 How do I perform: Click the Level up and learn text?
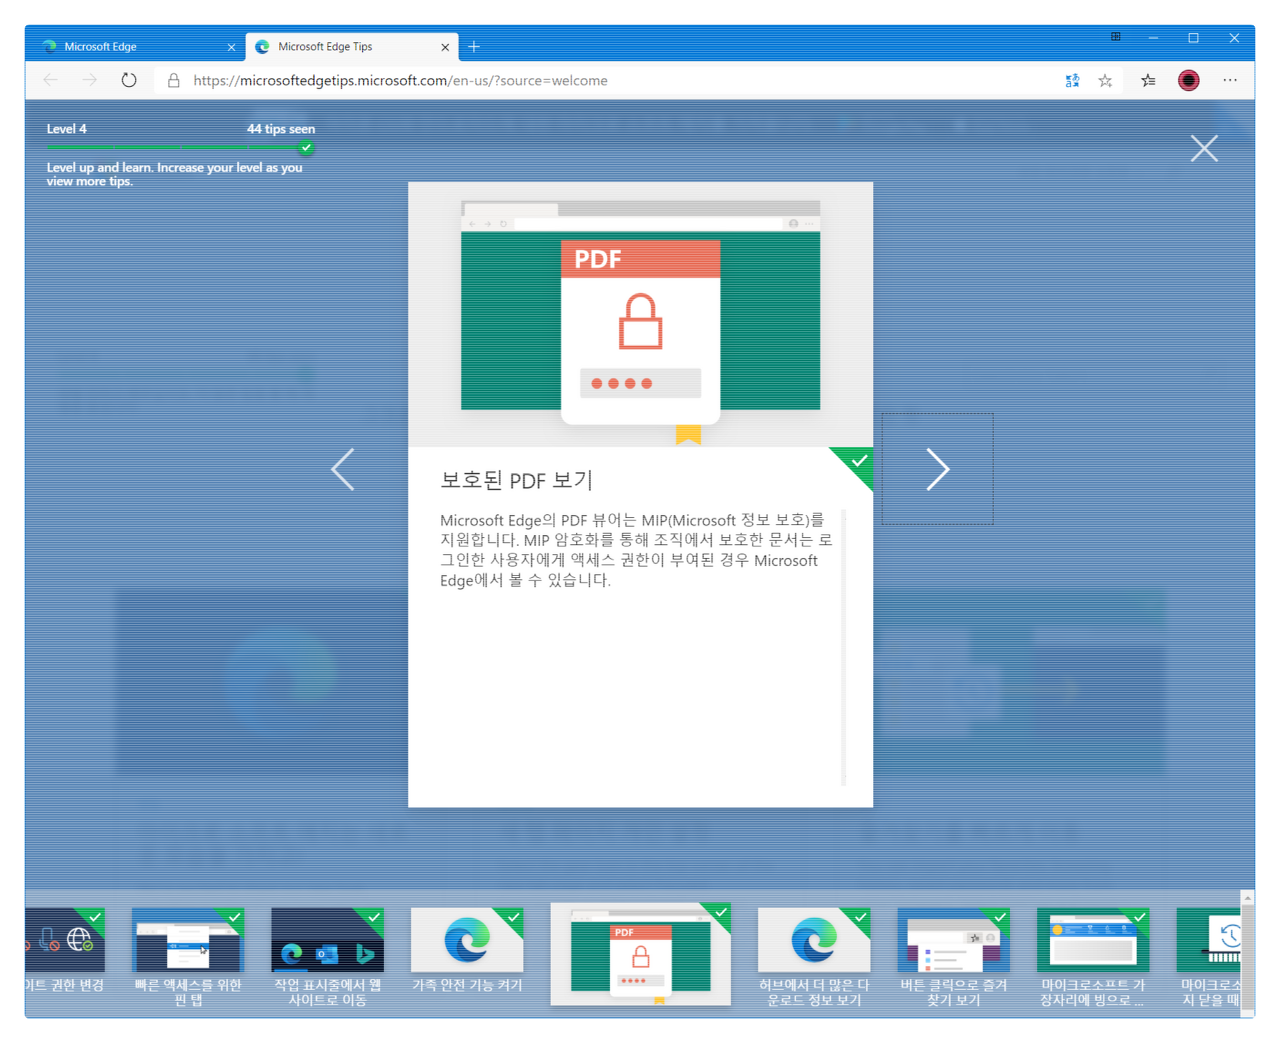(x=174, y=174)
